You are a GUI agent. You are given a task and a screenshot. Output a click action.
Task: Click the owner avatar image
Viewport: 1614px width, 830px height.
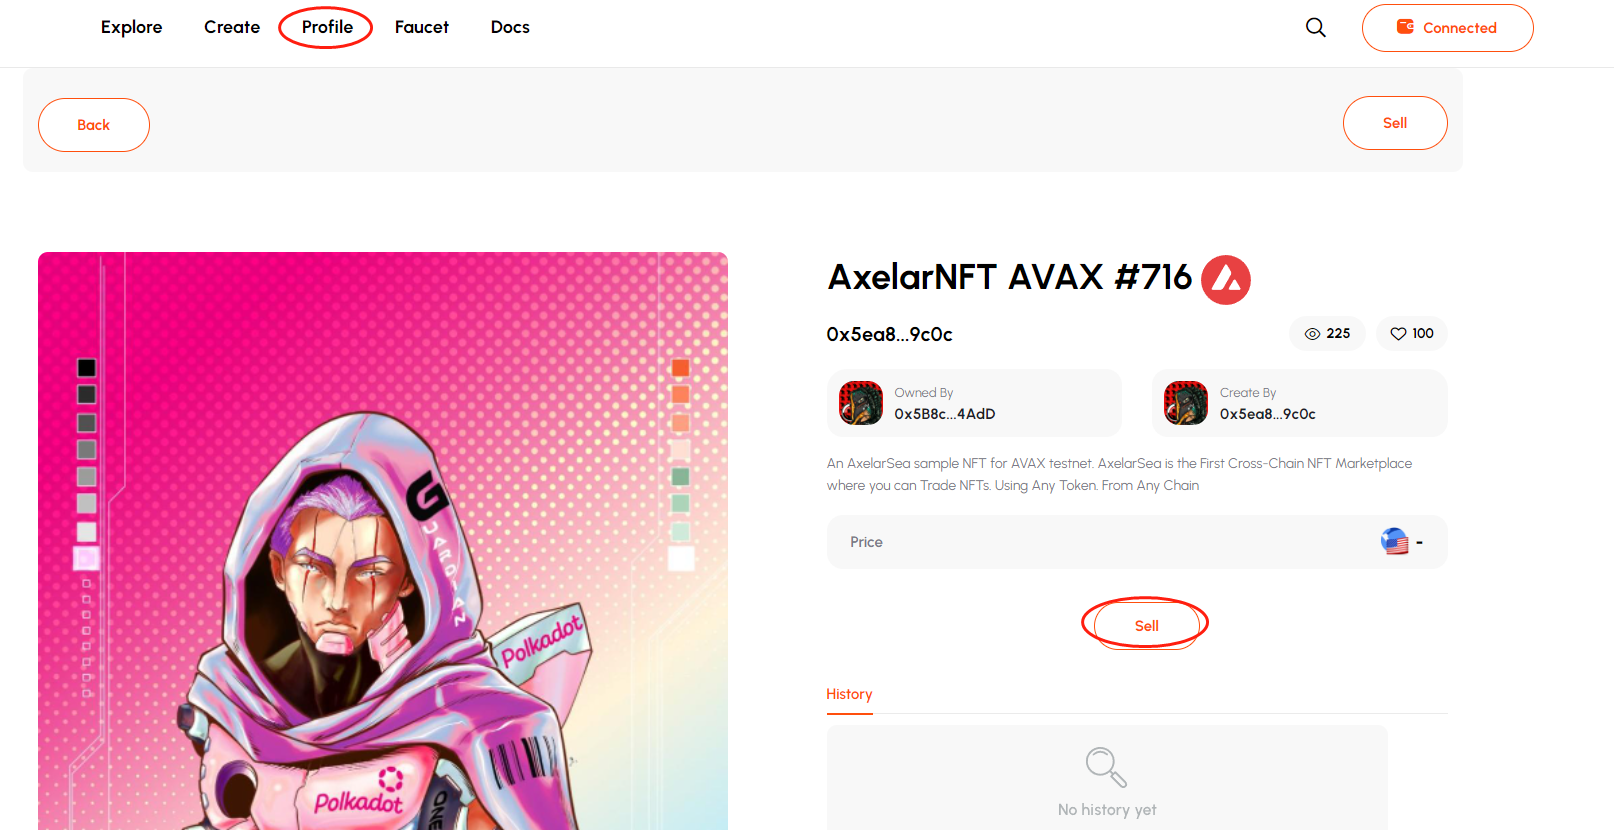861,403
